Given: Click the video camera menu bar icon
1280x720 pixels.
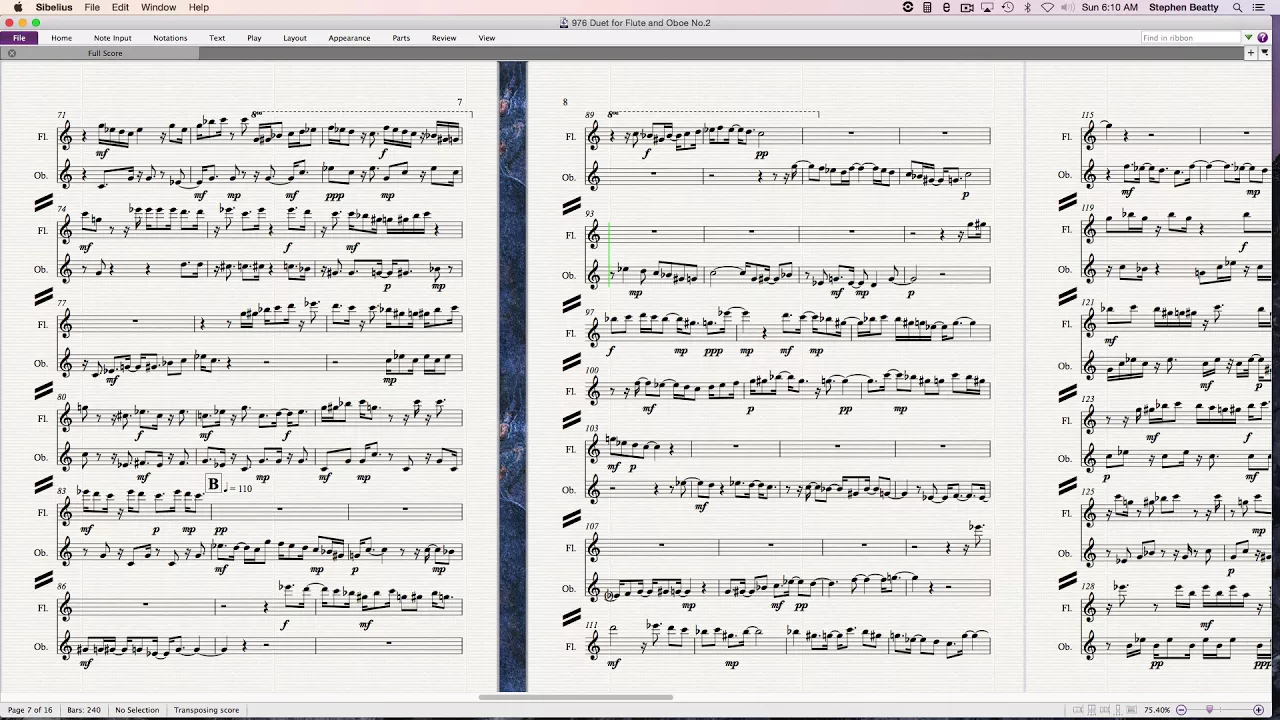Looking at the screenshot, I should (967, 7).
